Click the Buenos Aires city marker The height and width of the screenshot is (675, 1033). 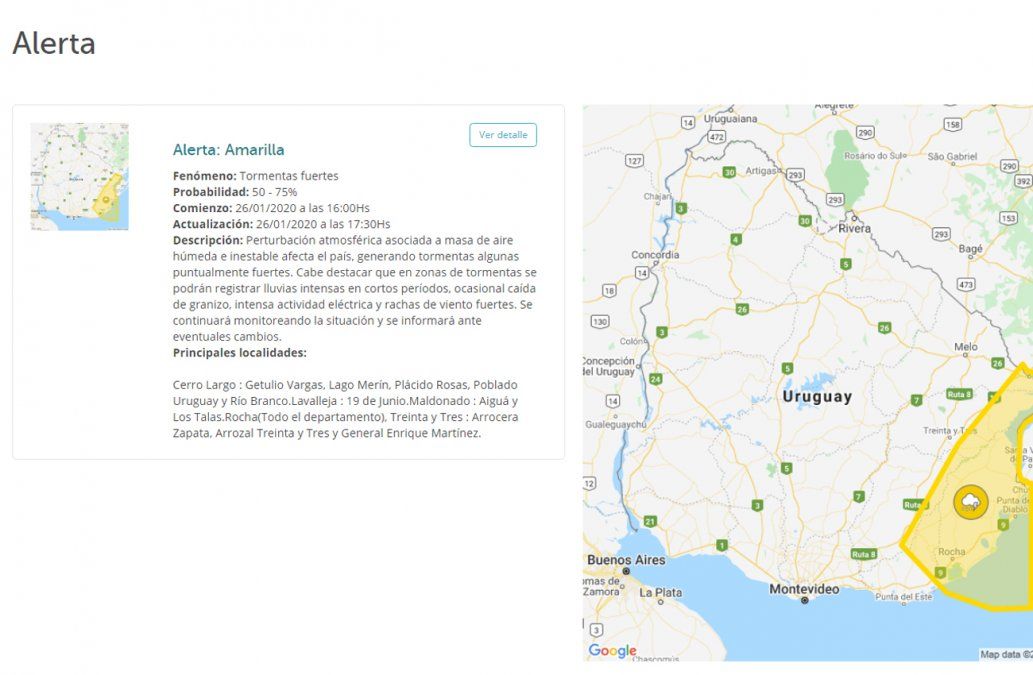(627, 571)
